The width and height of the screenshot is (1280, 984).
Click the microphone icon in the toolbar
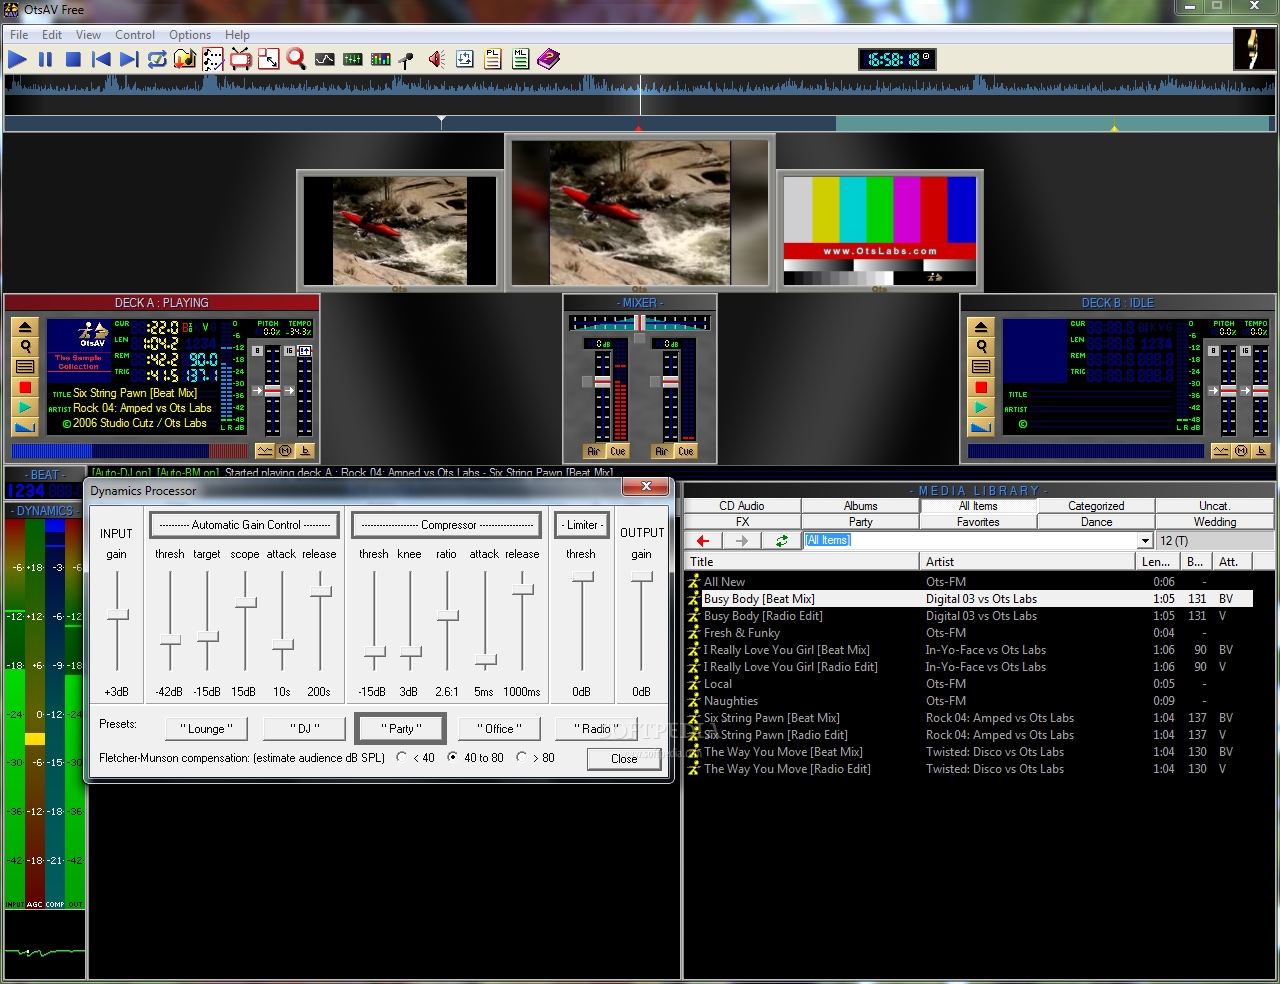click(407, 59)
